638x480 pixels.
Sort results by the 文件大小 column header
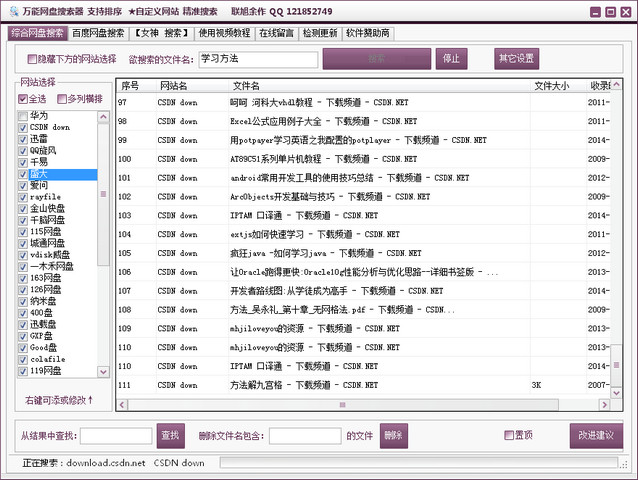(551, 86)
